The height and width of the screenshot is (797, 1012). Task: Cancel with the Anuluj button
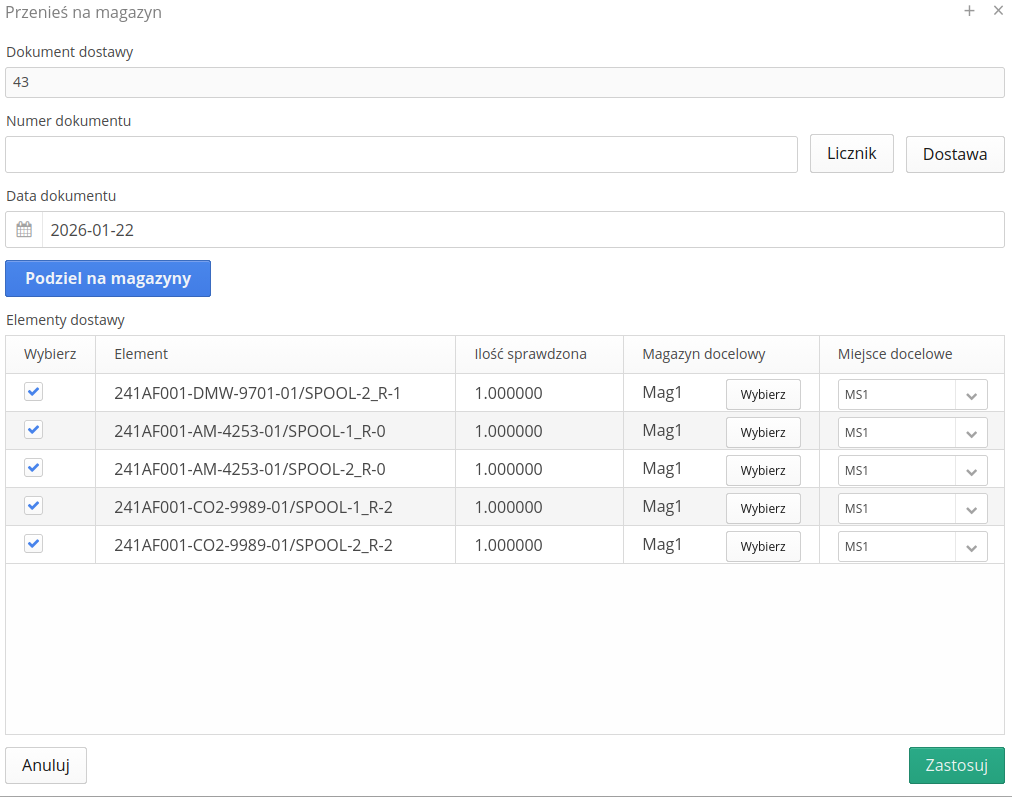46,766
